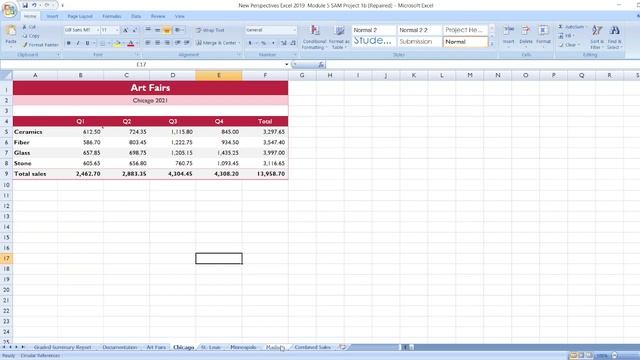Apply yellow fill color
This screenshot has width=640, height=360.
(x=117, y=43)
